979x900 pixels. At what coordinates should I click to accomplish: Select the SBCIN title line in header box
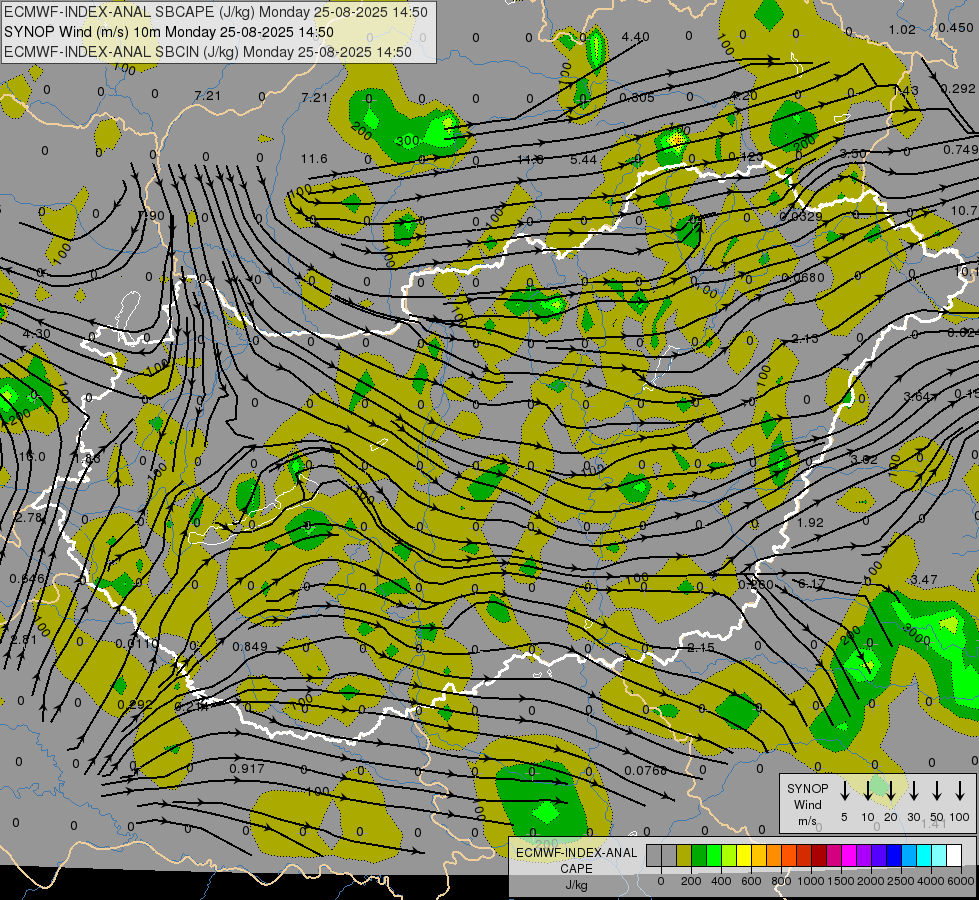[x=208, y=52]
